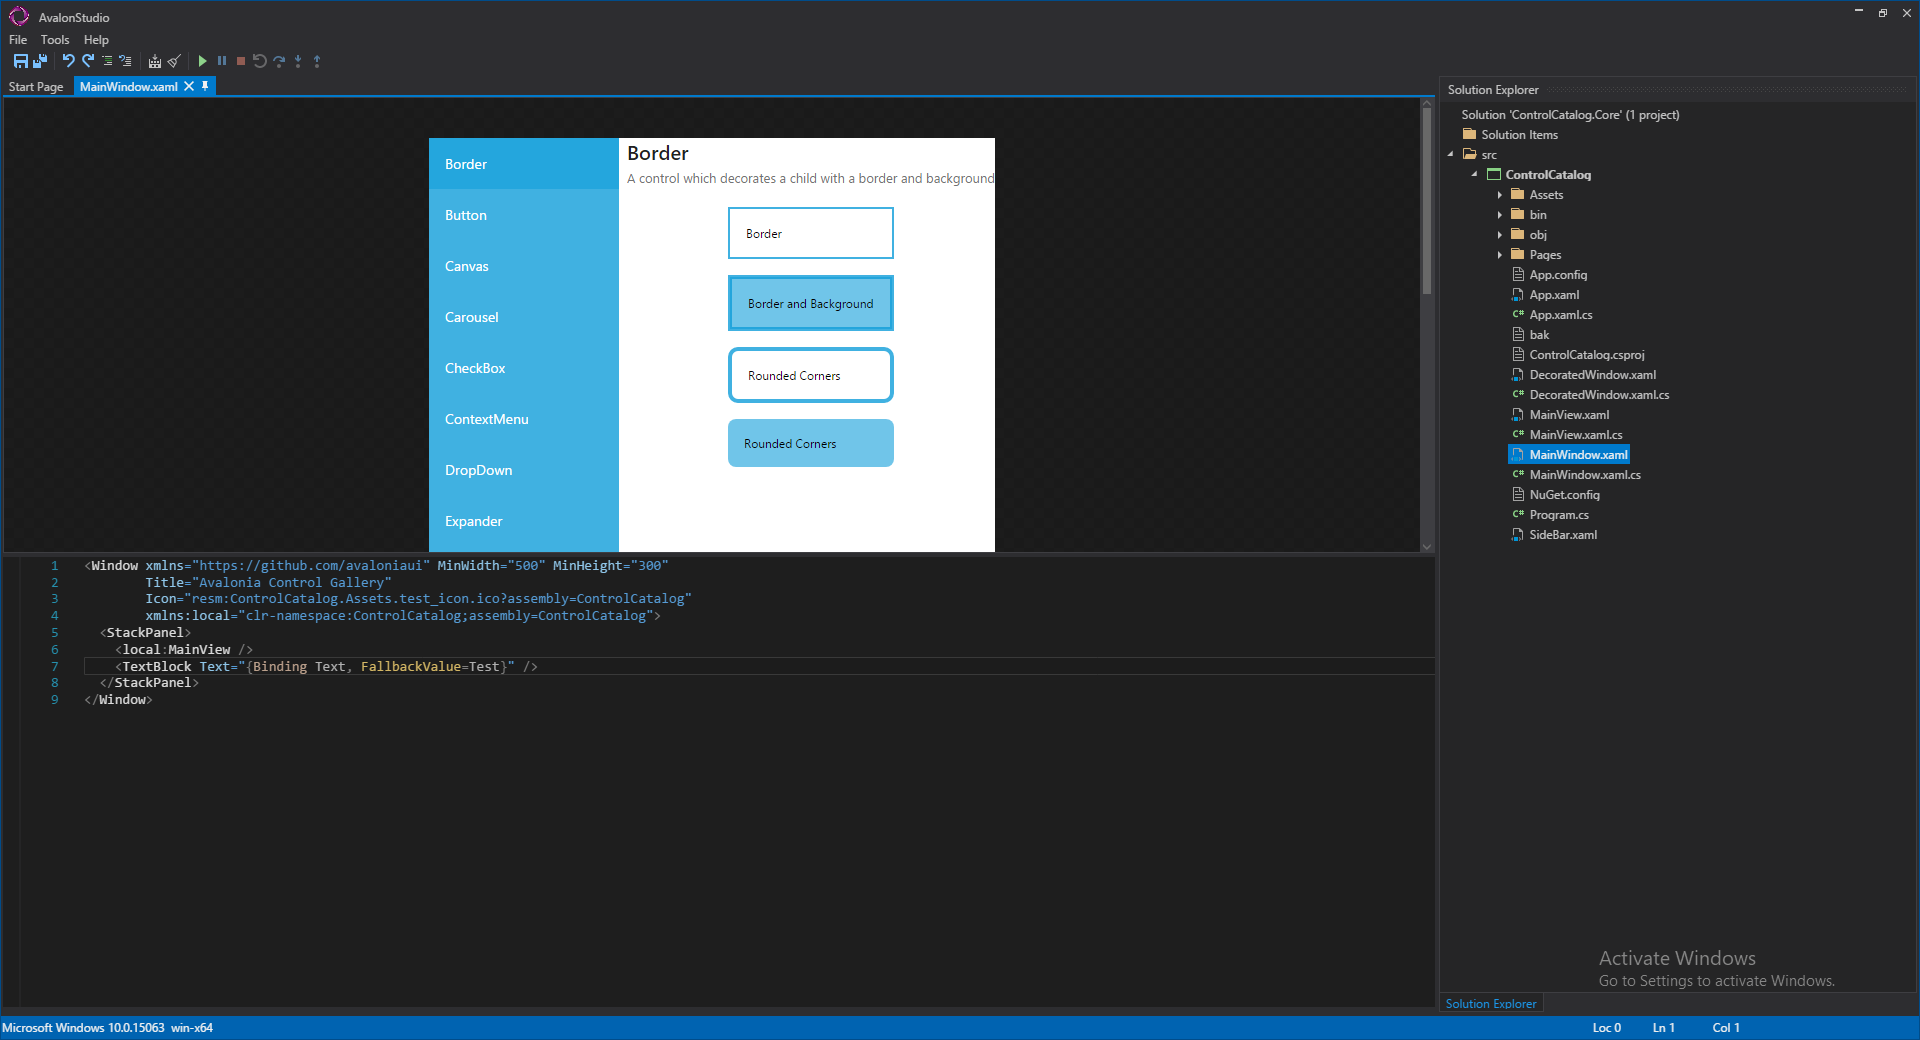Click the uncomment lines toolbar icon

pyautogui.click(x=125, y=61)
